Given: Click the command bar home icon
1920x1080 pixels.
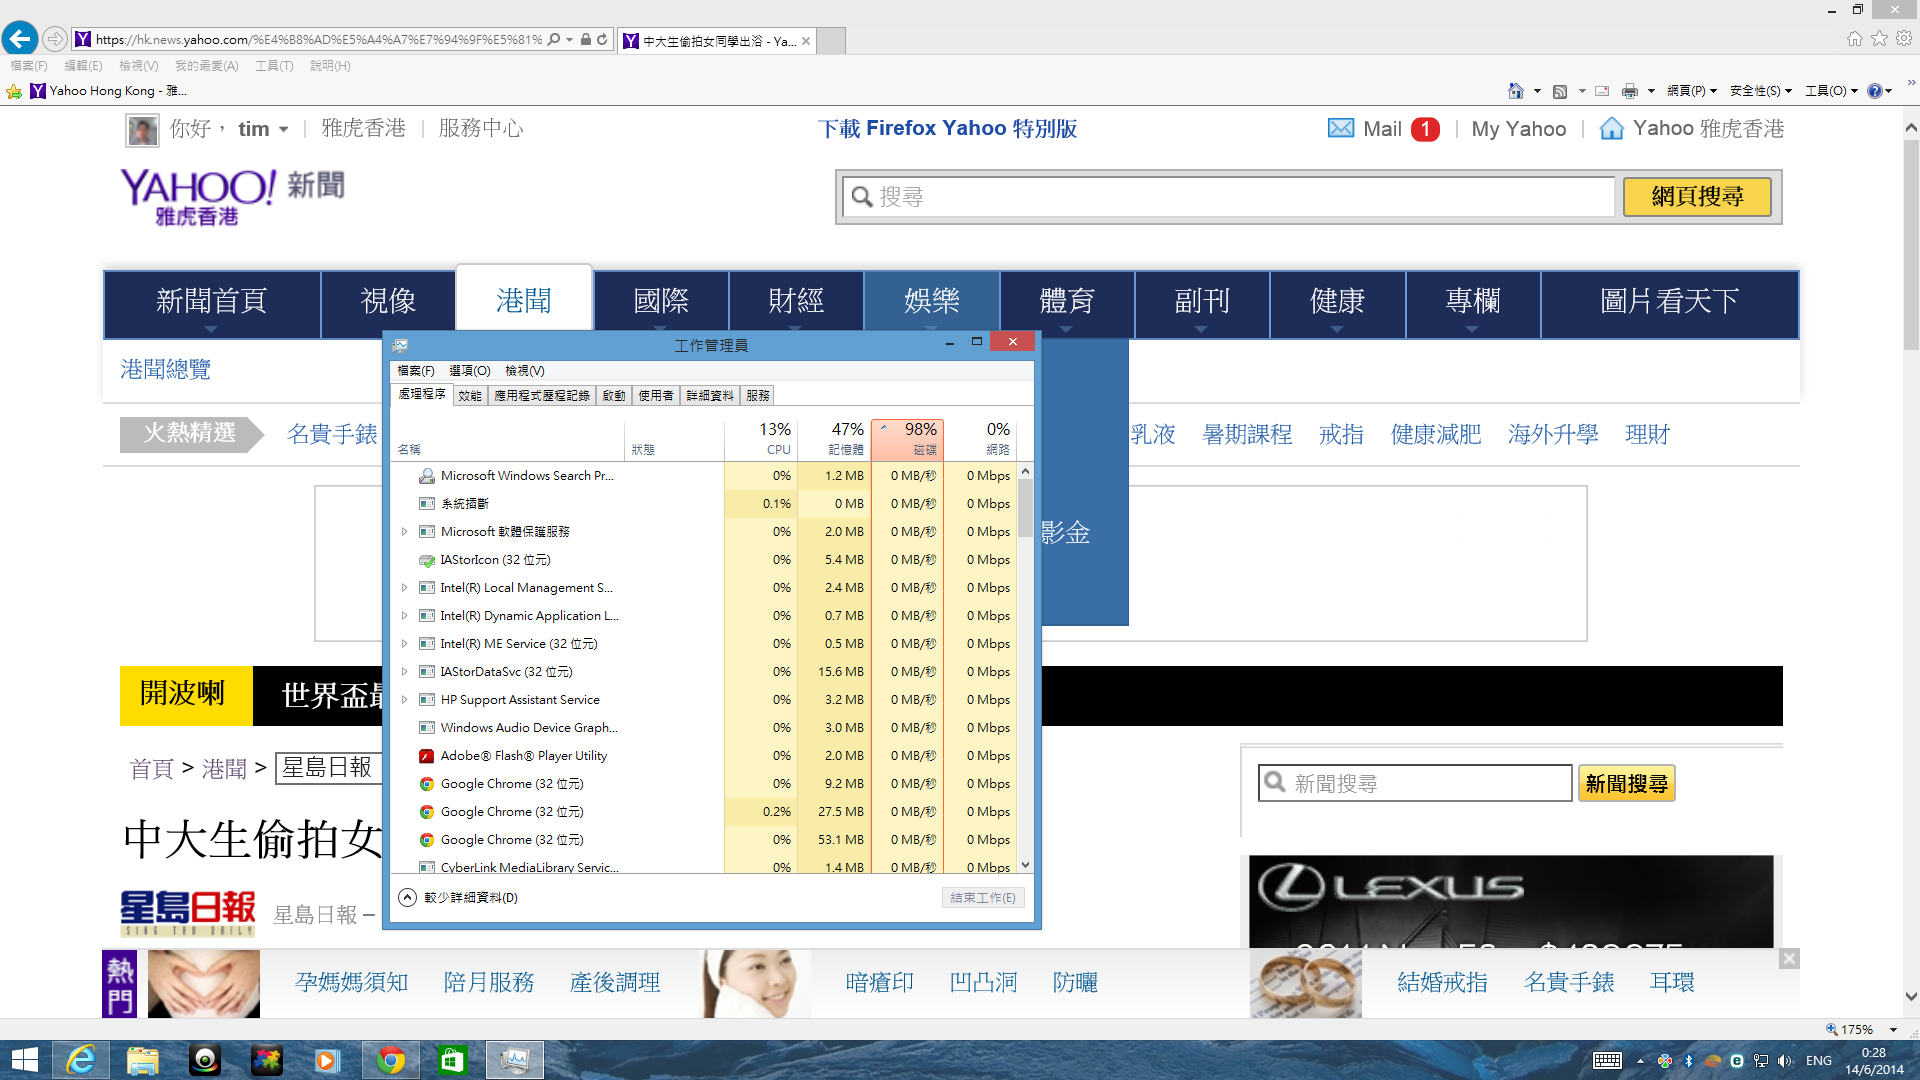Looking at the screenshot, I should pyautogui.click(x=1516, y=91).
